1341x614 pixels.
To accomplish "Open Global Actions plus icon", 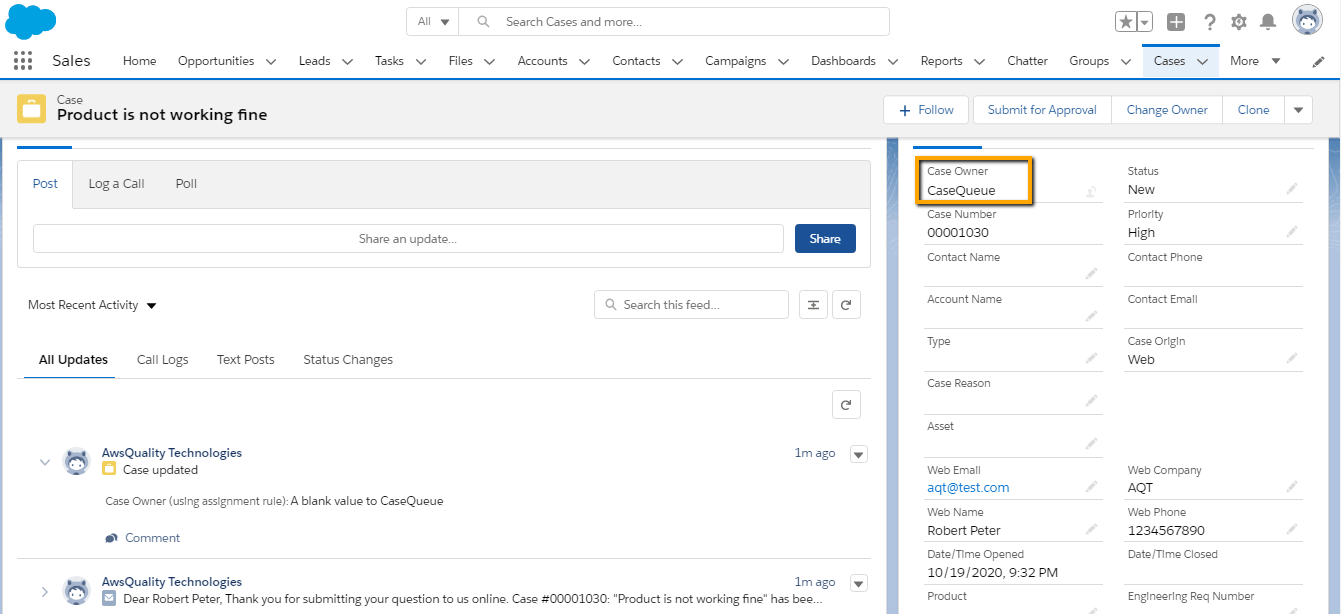I will 1177,22.
